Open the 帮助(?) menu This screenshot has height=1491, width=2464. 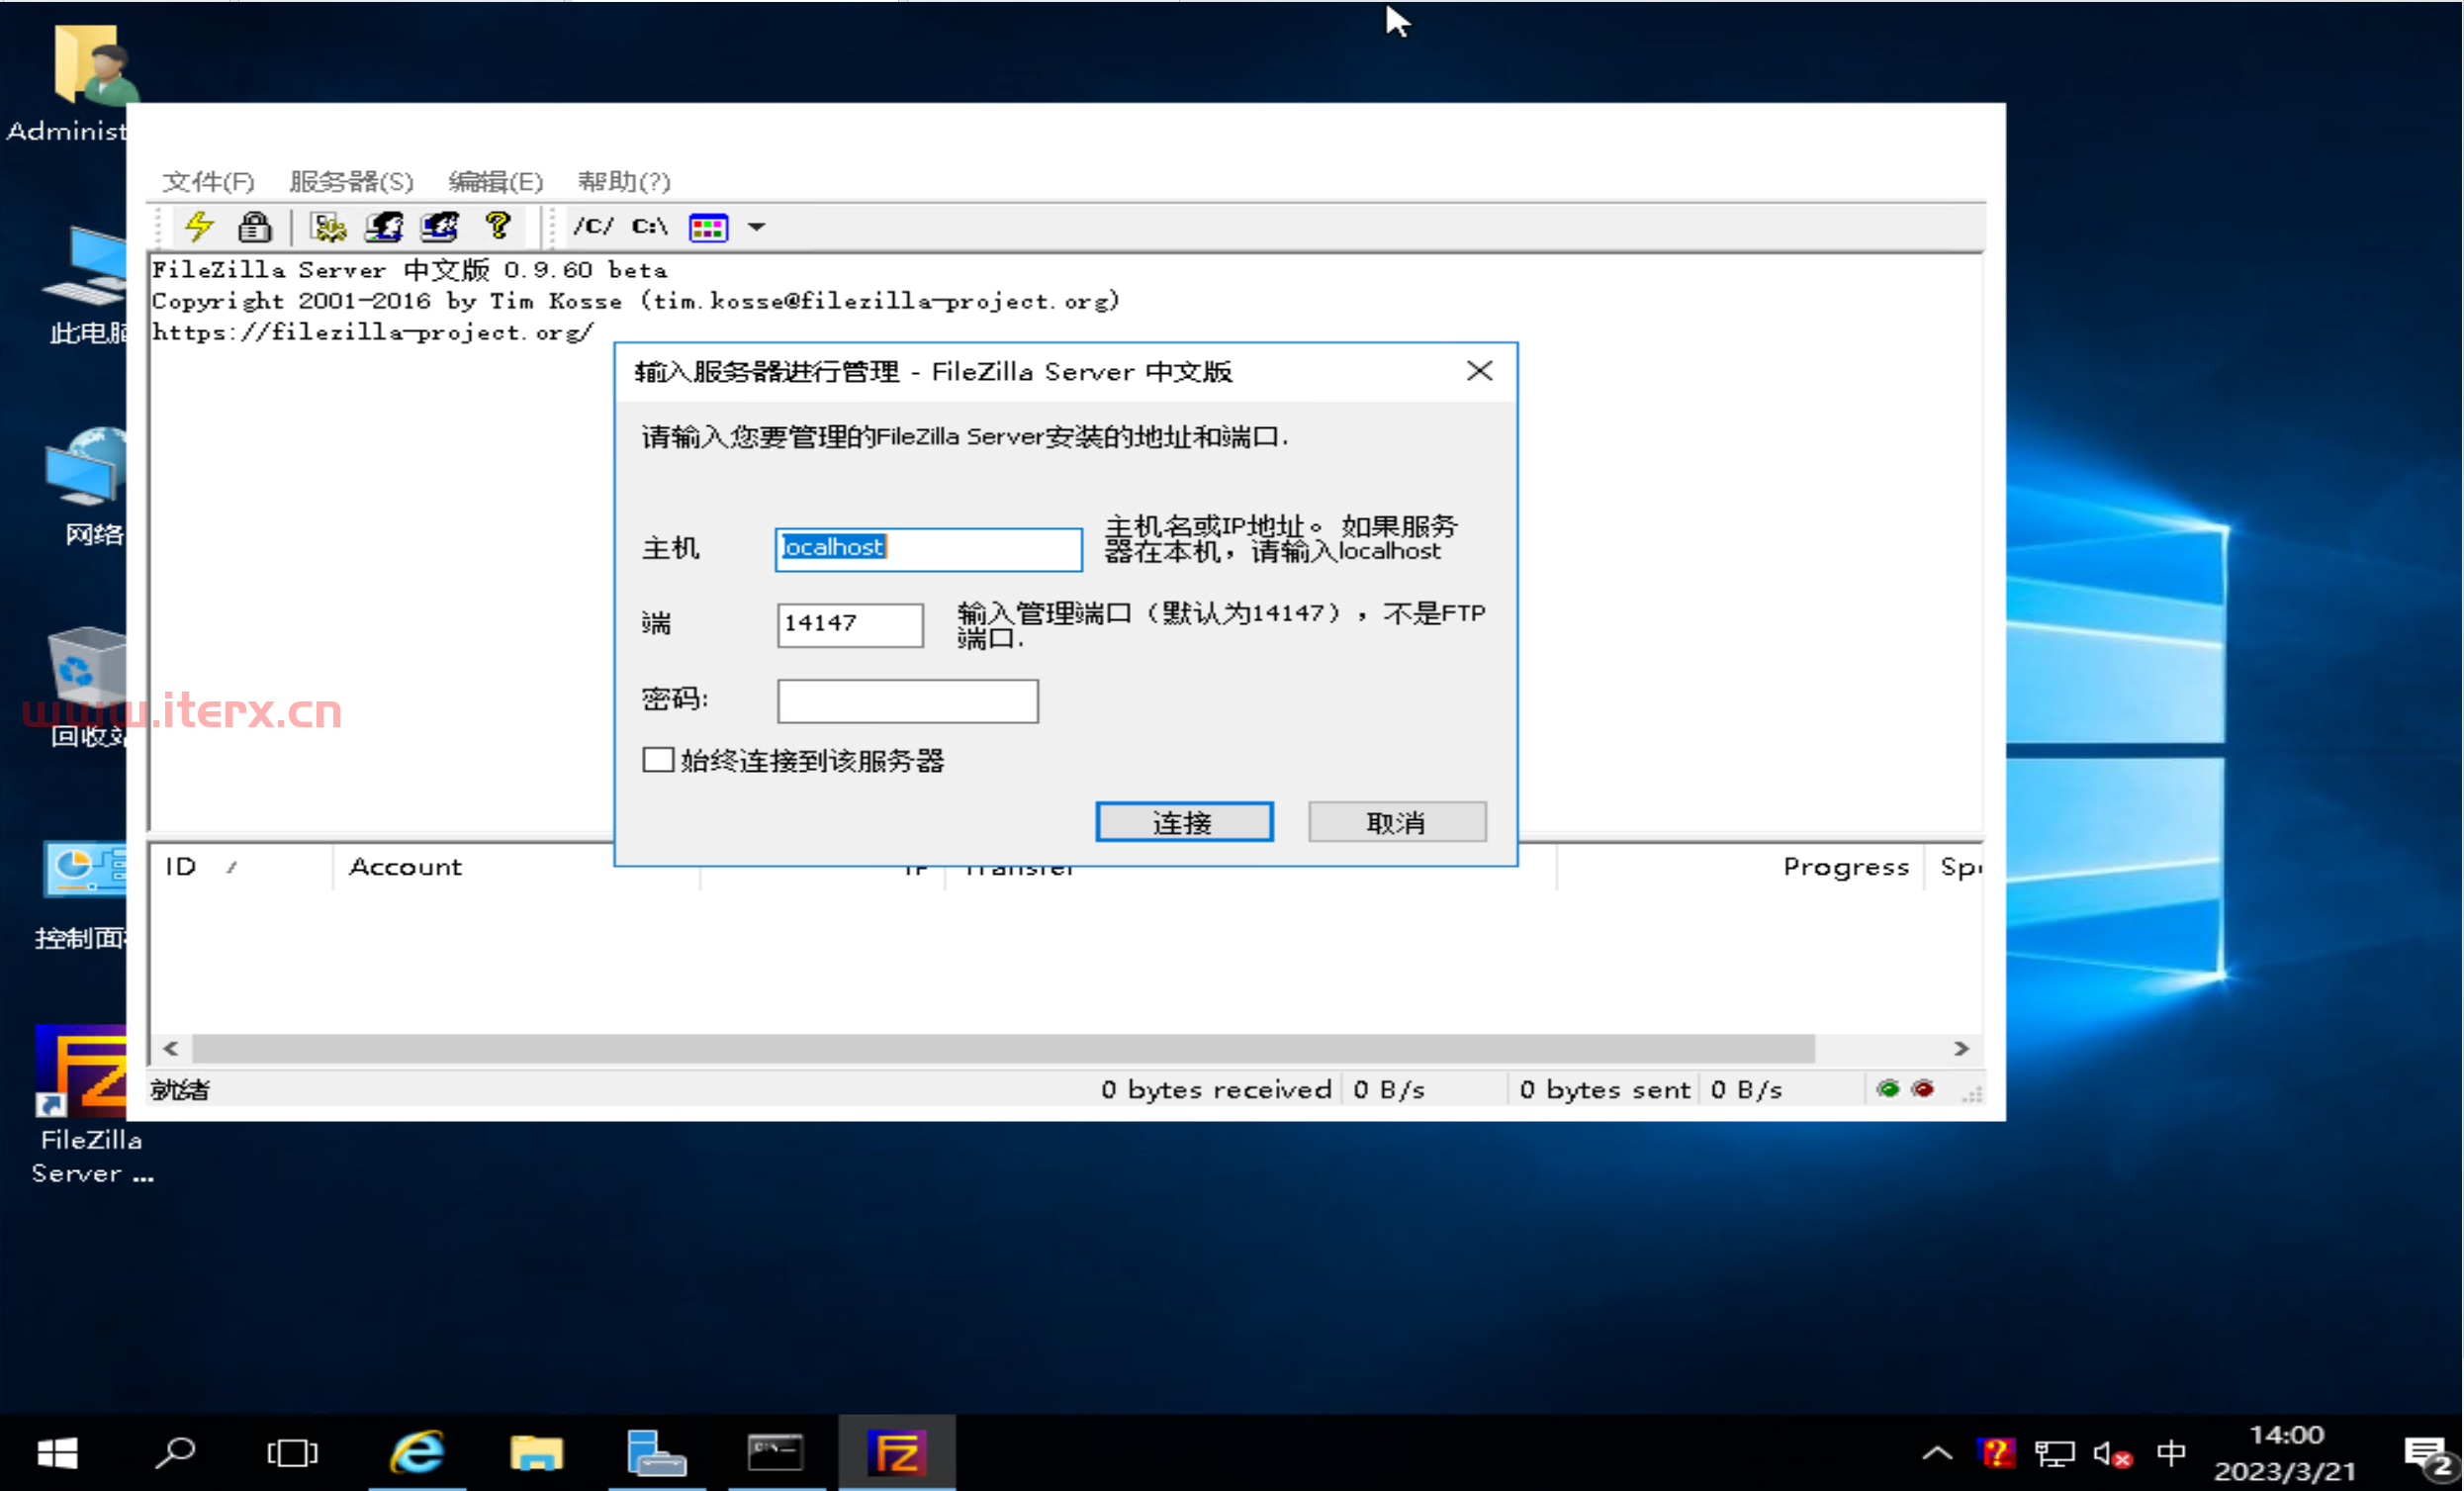(624, 181)
